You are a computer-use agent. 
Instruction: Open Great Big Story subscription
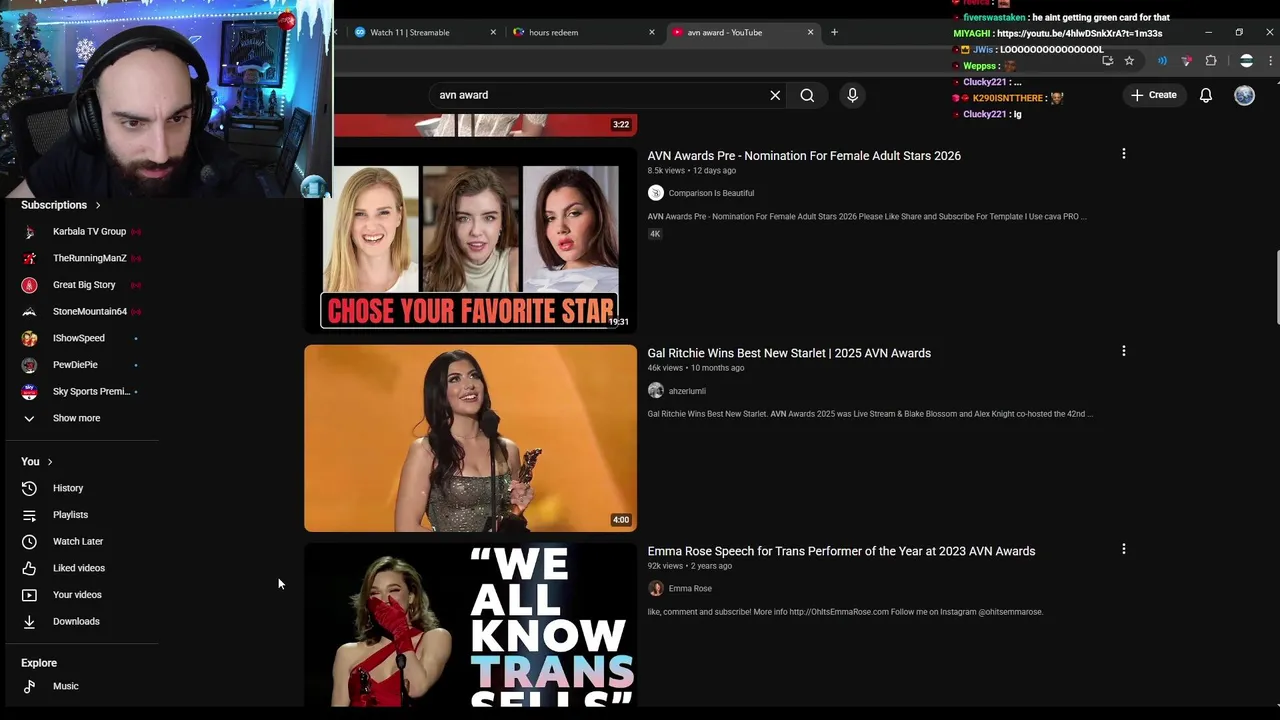(x=82, y=285)
